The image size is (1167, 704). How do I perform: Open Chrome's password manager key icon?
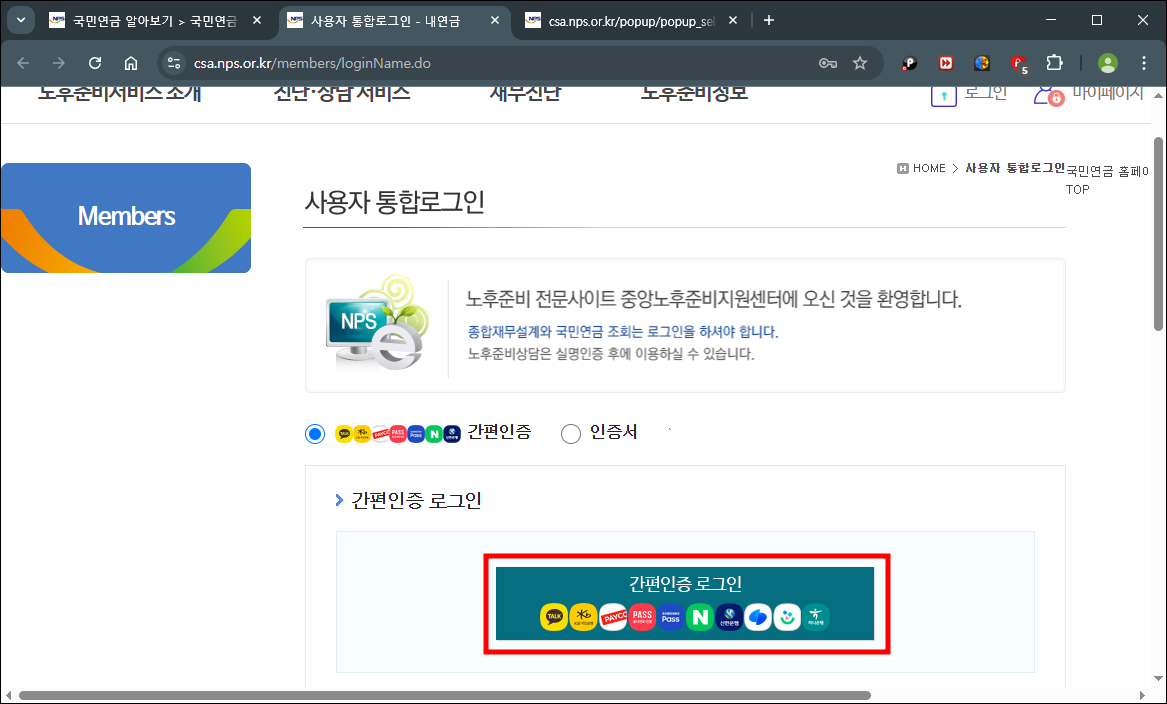click(827, 62)
